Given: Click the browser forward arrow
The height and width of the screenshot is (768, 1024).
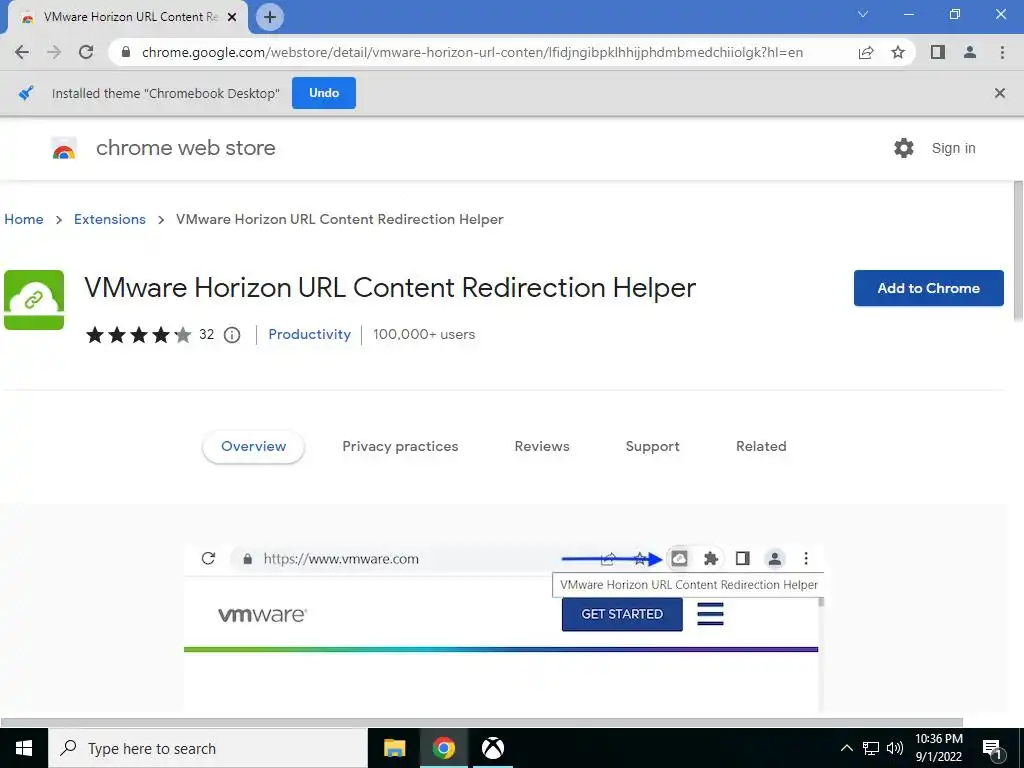Looking at the screenshot, I should coord(54,52).
